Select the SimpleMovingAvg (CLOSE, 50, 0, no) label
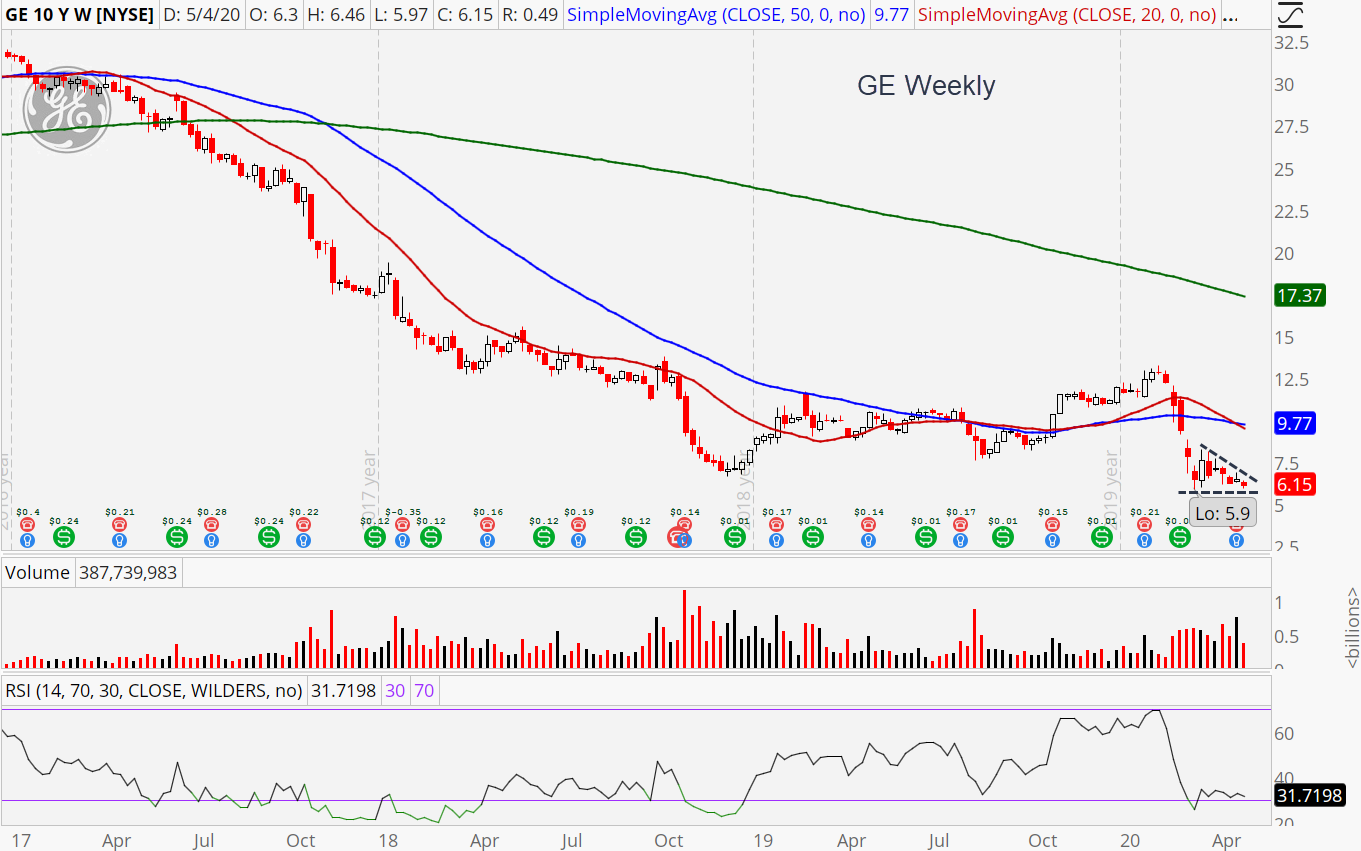The height and width of the screenshot is (851, 1361). tap(715, 15)
